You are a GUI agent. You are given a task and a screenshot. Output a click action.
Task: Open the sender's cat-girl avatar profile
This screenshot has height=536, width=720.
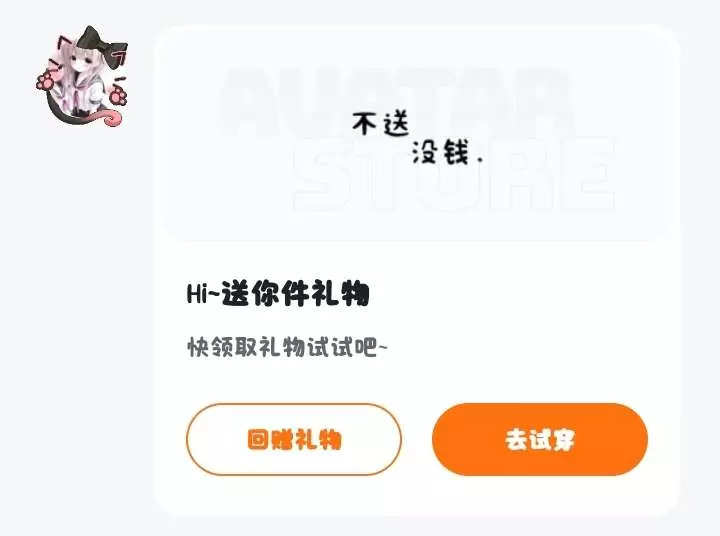(82, 77)
